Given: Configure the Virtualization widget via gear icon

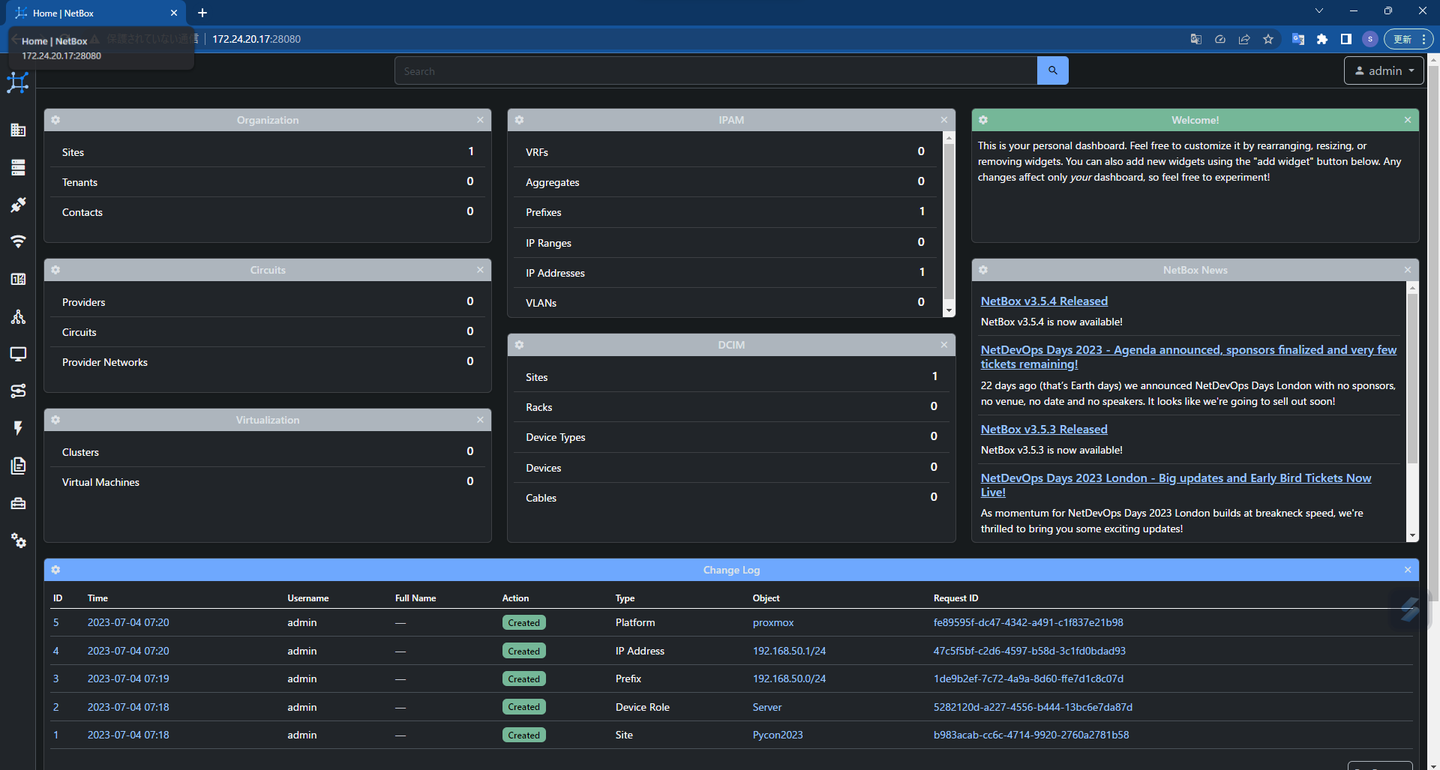Looking at the screenshot, I should click(x=56, y=420).
